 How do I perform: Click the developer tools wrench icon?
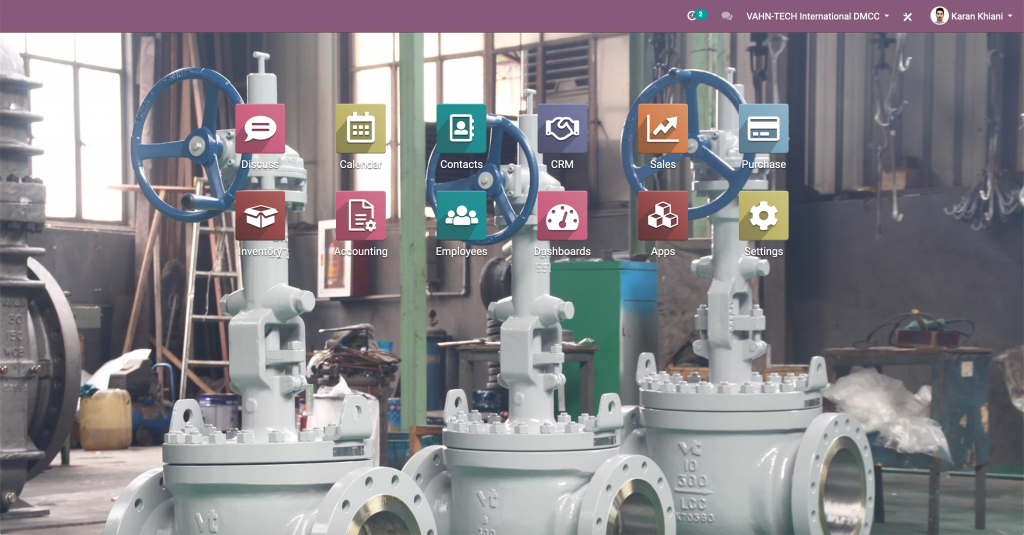908,16
